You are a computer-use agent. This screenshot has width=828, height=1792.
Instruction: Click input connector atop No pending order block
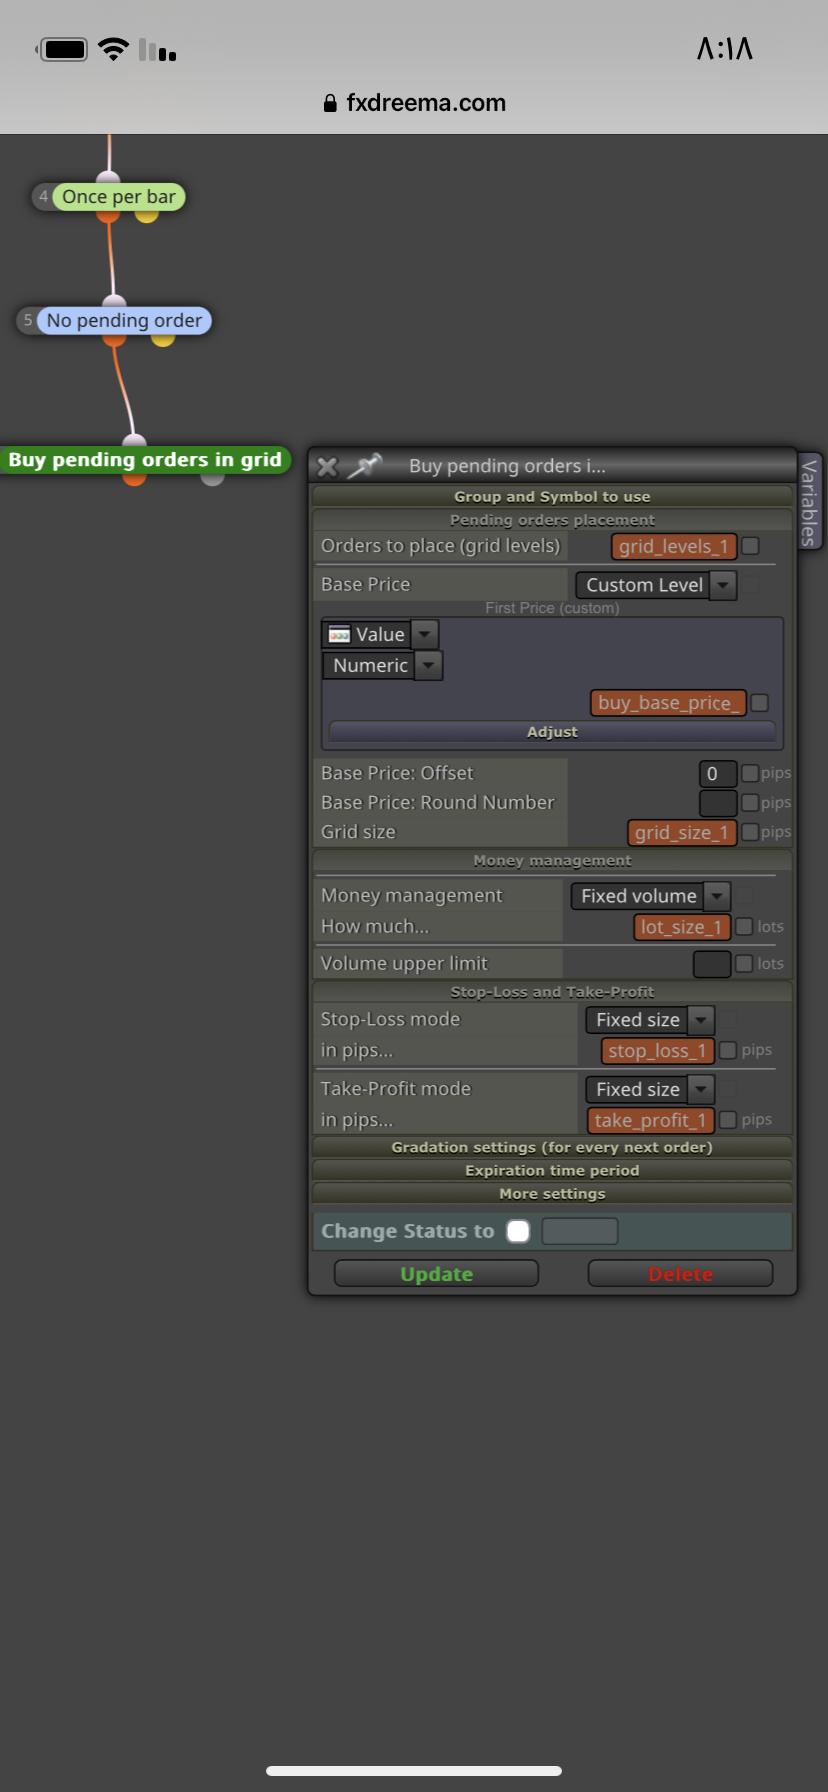pyautogui.click(x=114, y=302)
